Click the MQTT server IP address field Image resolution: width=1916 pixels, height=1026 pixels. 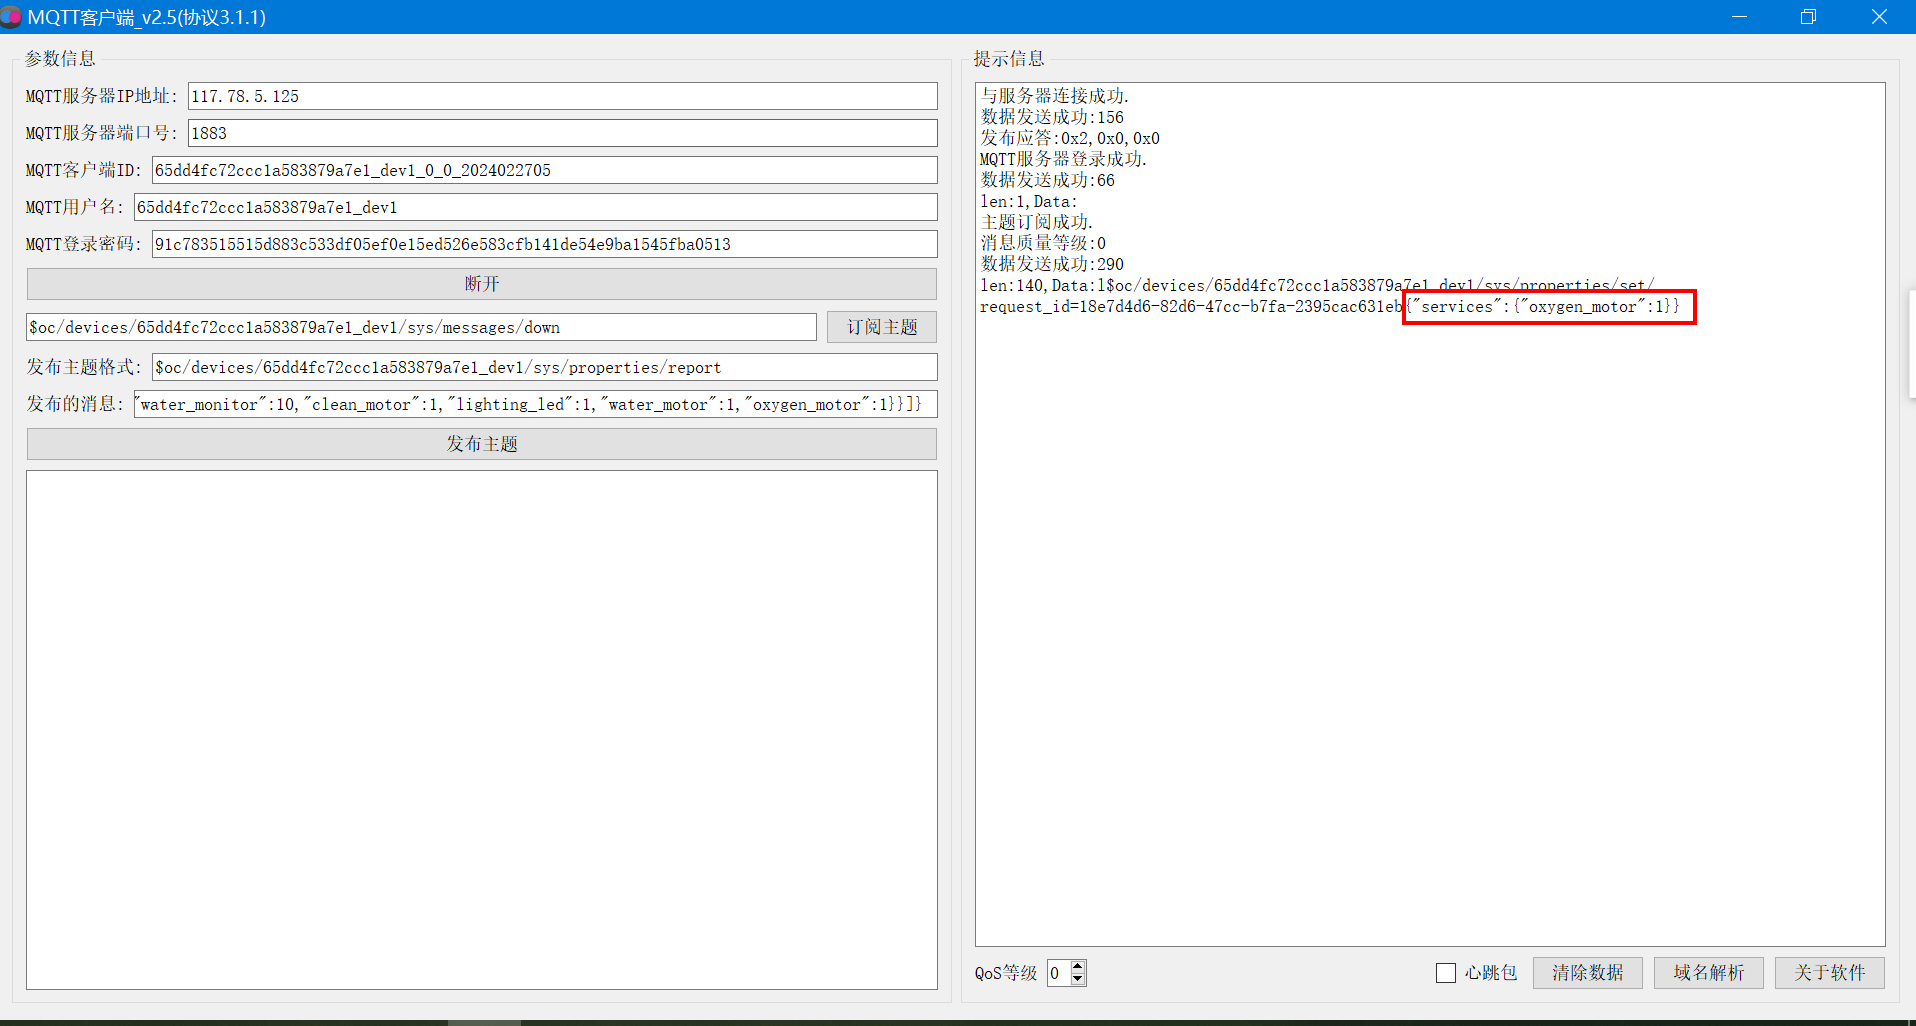[563, 96]
